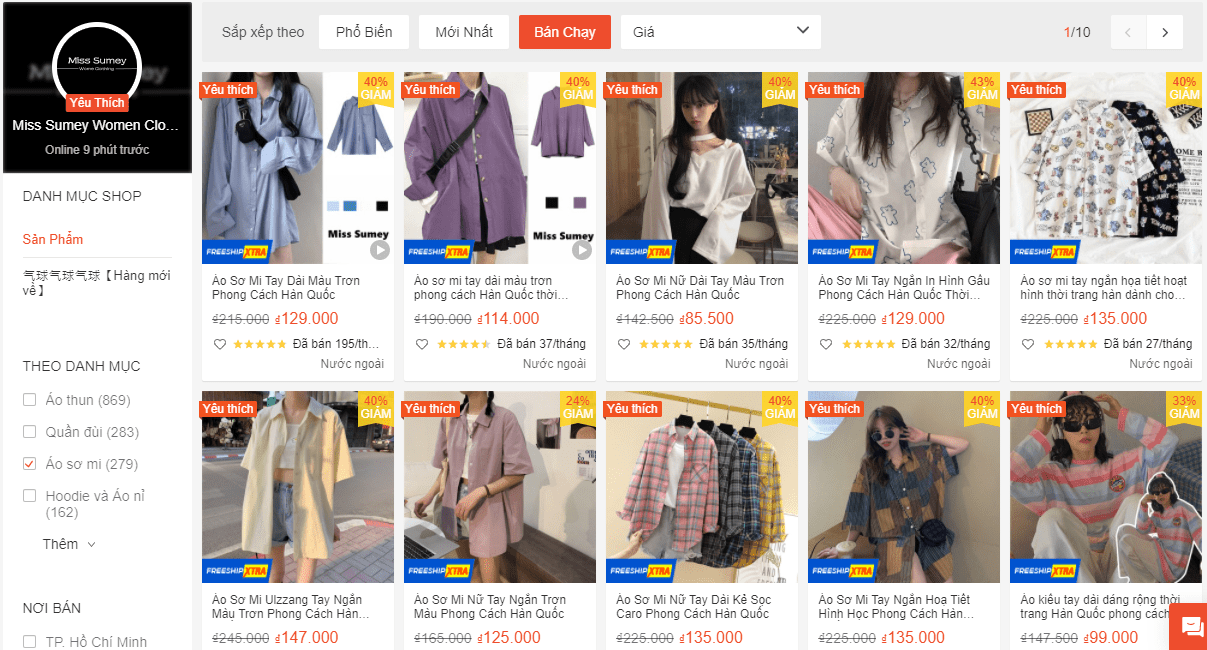Check Hoodie và Áo nỉ checkbox
1207x650 pixels.
click(30, 496)
